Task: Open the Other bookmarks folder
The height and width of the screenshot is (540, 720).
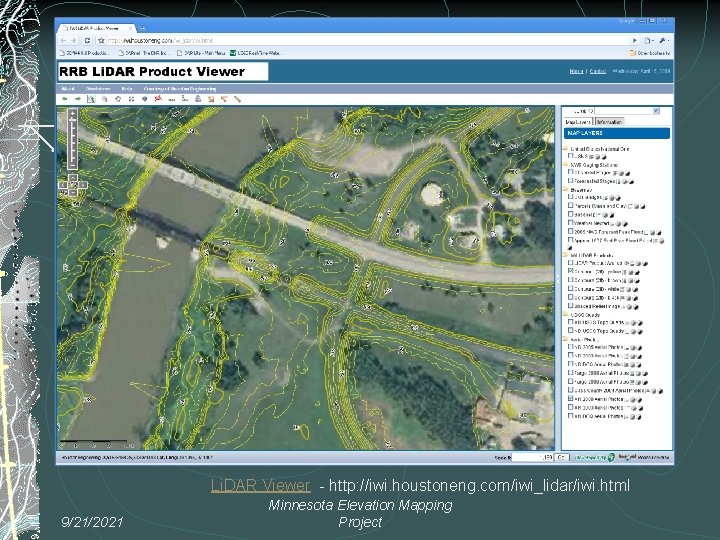Action: point(650,53)
